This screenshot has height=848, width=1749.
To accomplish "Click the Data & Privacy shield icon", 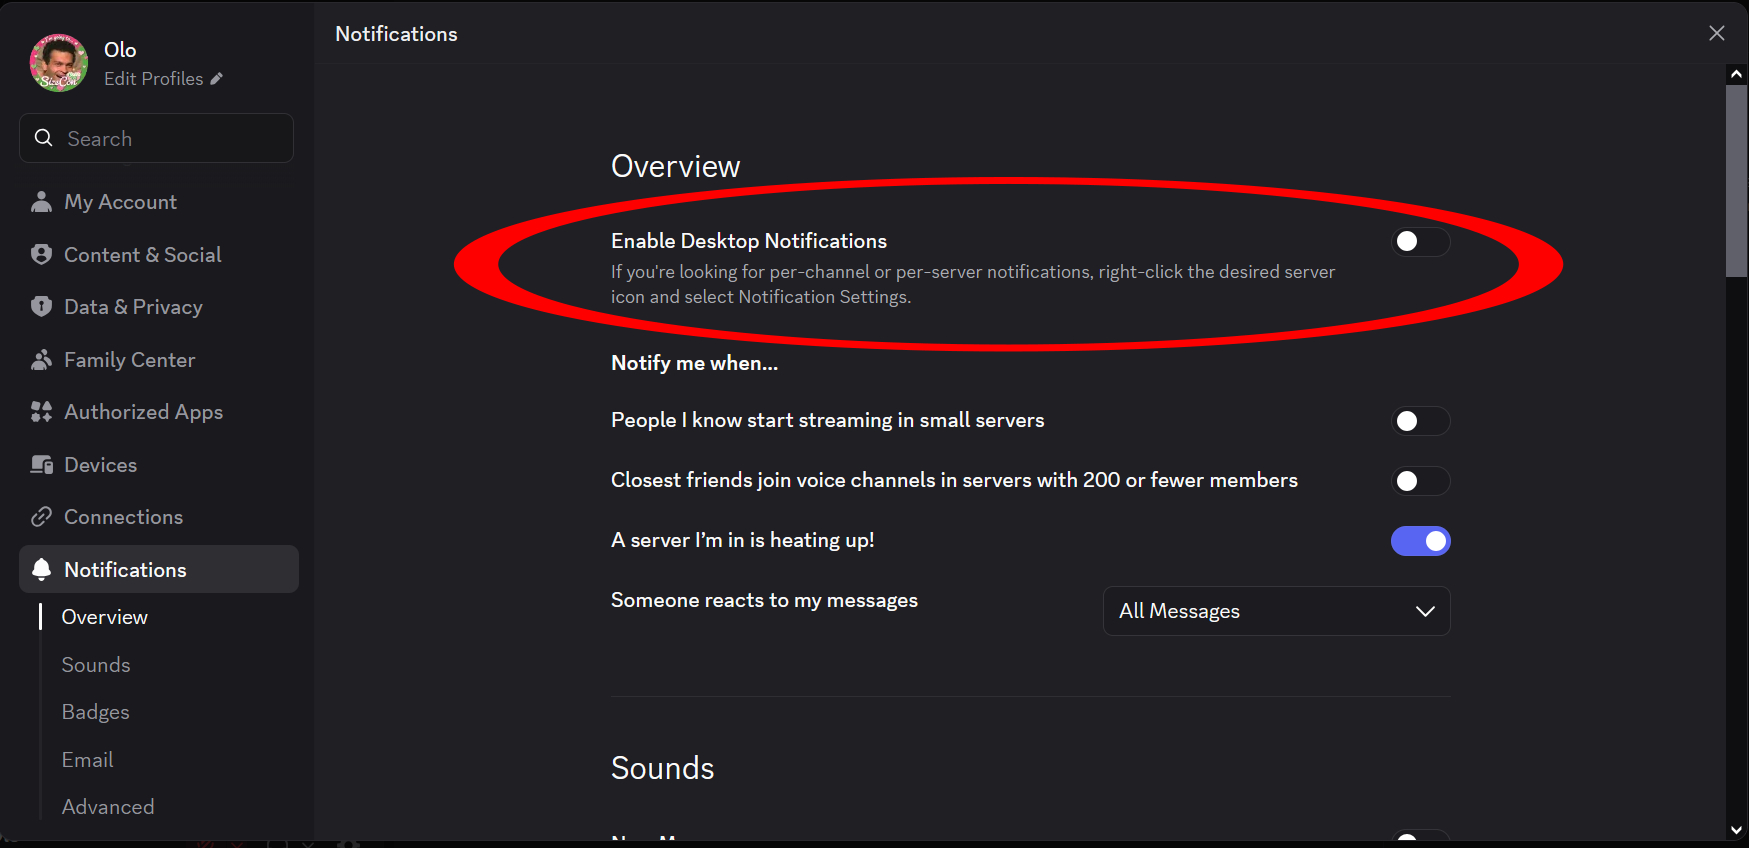I will tap(41, 307).
